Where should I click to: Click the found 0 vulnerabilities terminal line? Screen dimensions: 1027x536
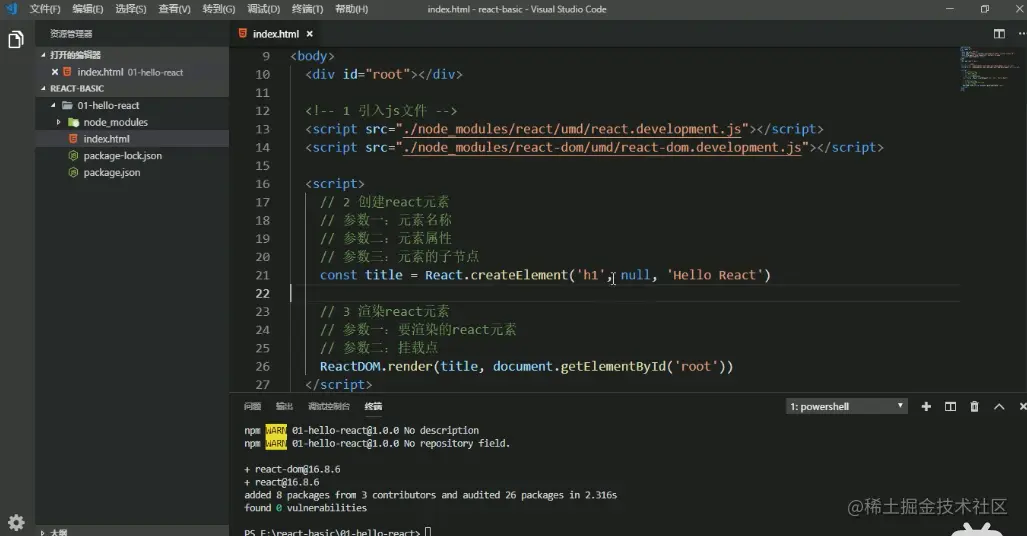(305, 508)
